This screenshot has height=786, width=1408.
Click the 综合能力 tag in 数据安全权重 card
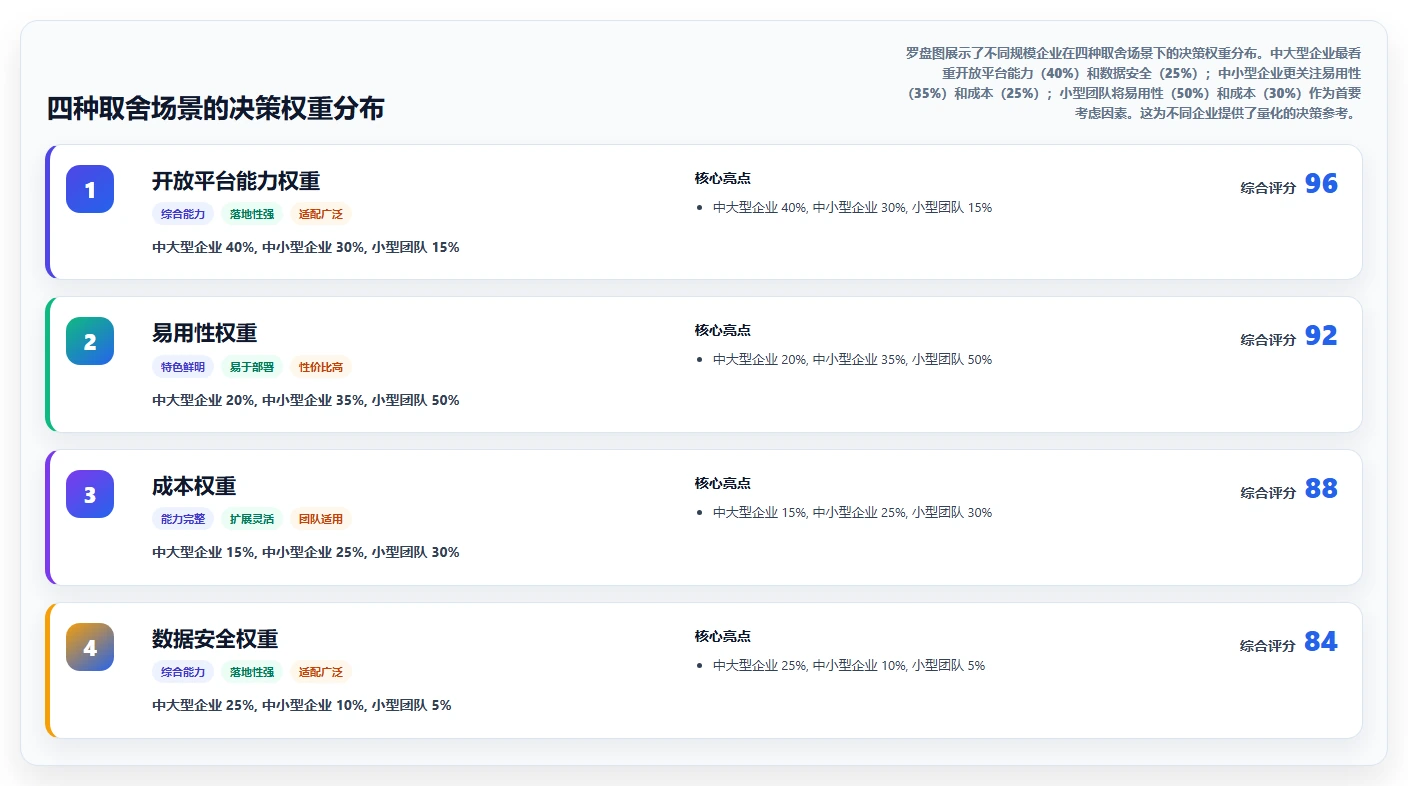click(183, 672)
